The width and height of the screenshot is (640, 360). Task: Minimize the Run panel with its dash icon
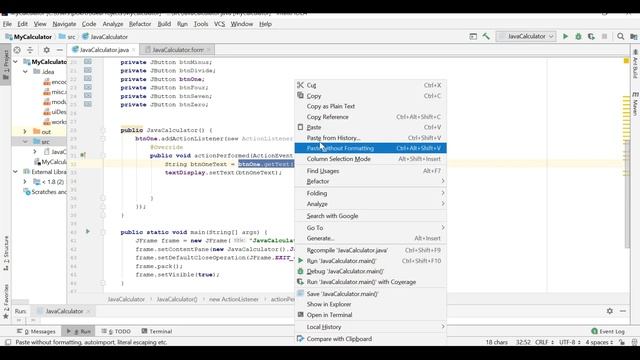click(x=622, y=311)
